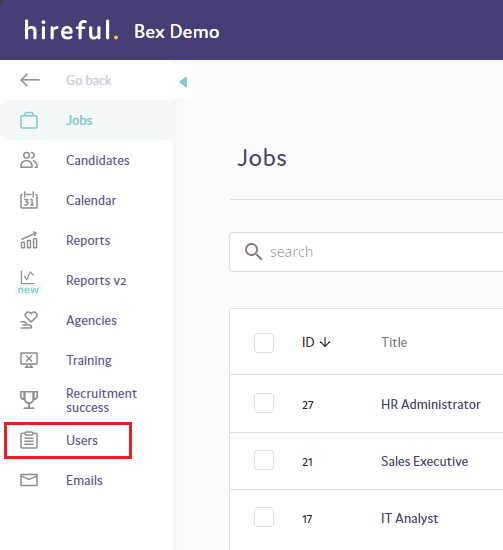Click the Agencies heart-hand icon
Viewport: 503px width, 550px height.
click(x=29, y=320)
